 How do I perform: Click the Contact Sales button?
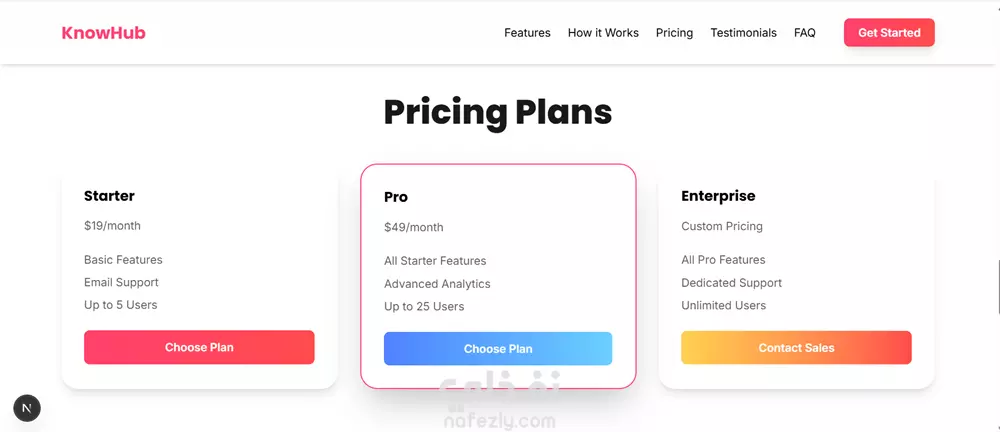[x=796, y=348]
